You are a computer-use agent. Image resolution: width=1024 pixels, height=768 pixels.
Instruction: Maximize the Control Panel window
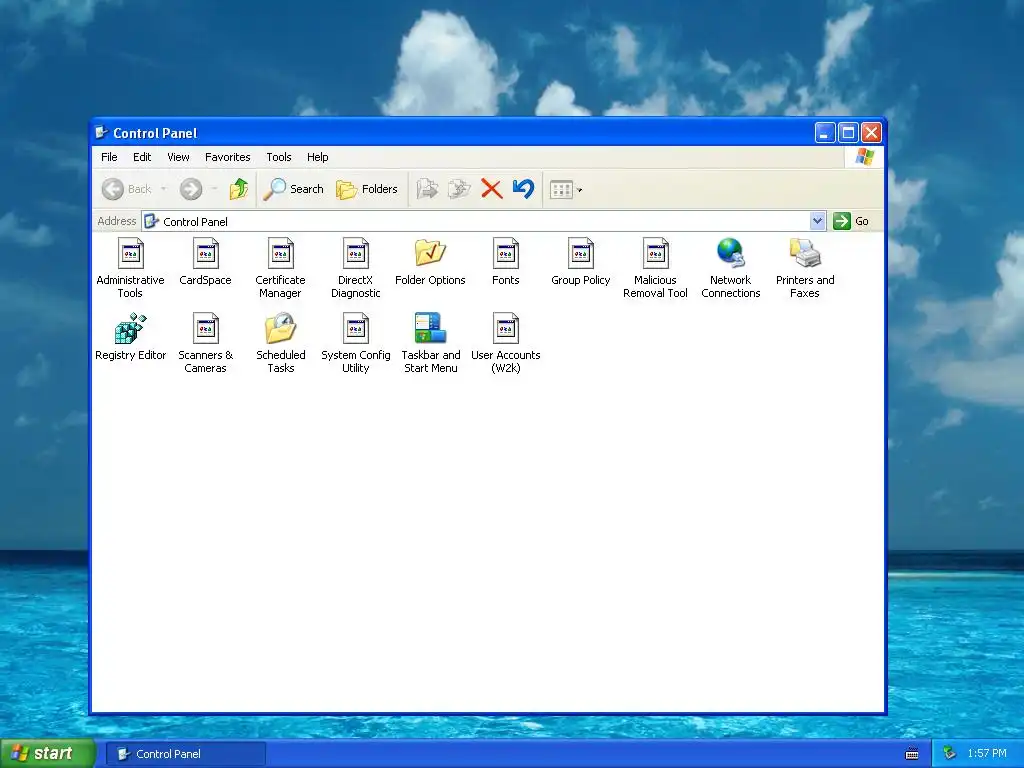848,133
